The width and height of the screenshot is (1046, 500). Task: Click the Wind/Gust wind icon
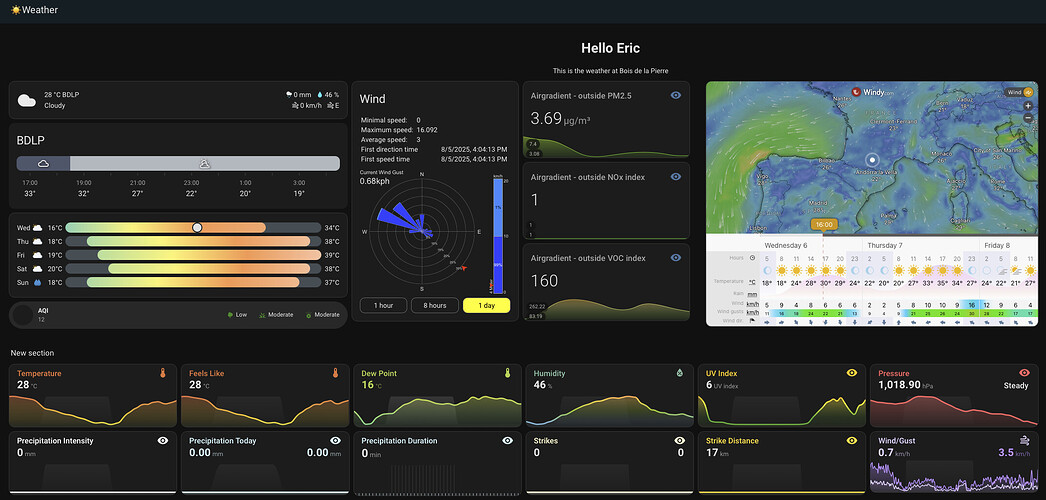(1023, 440)
